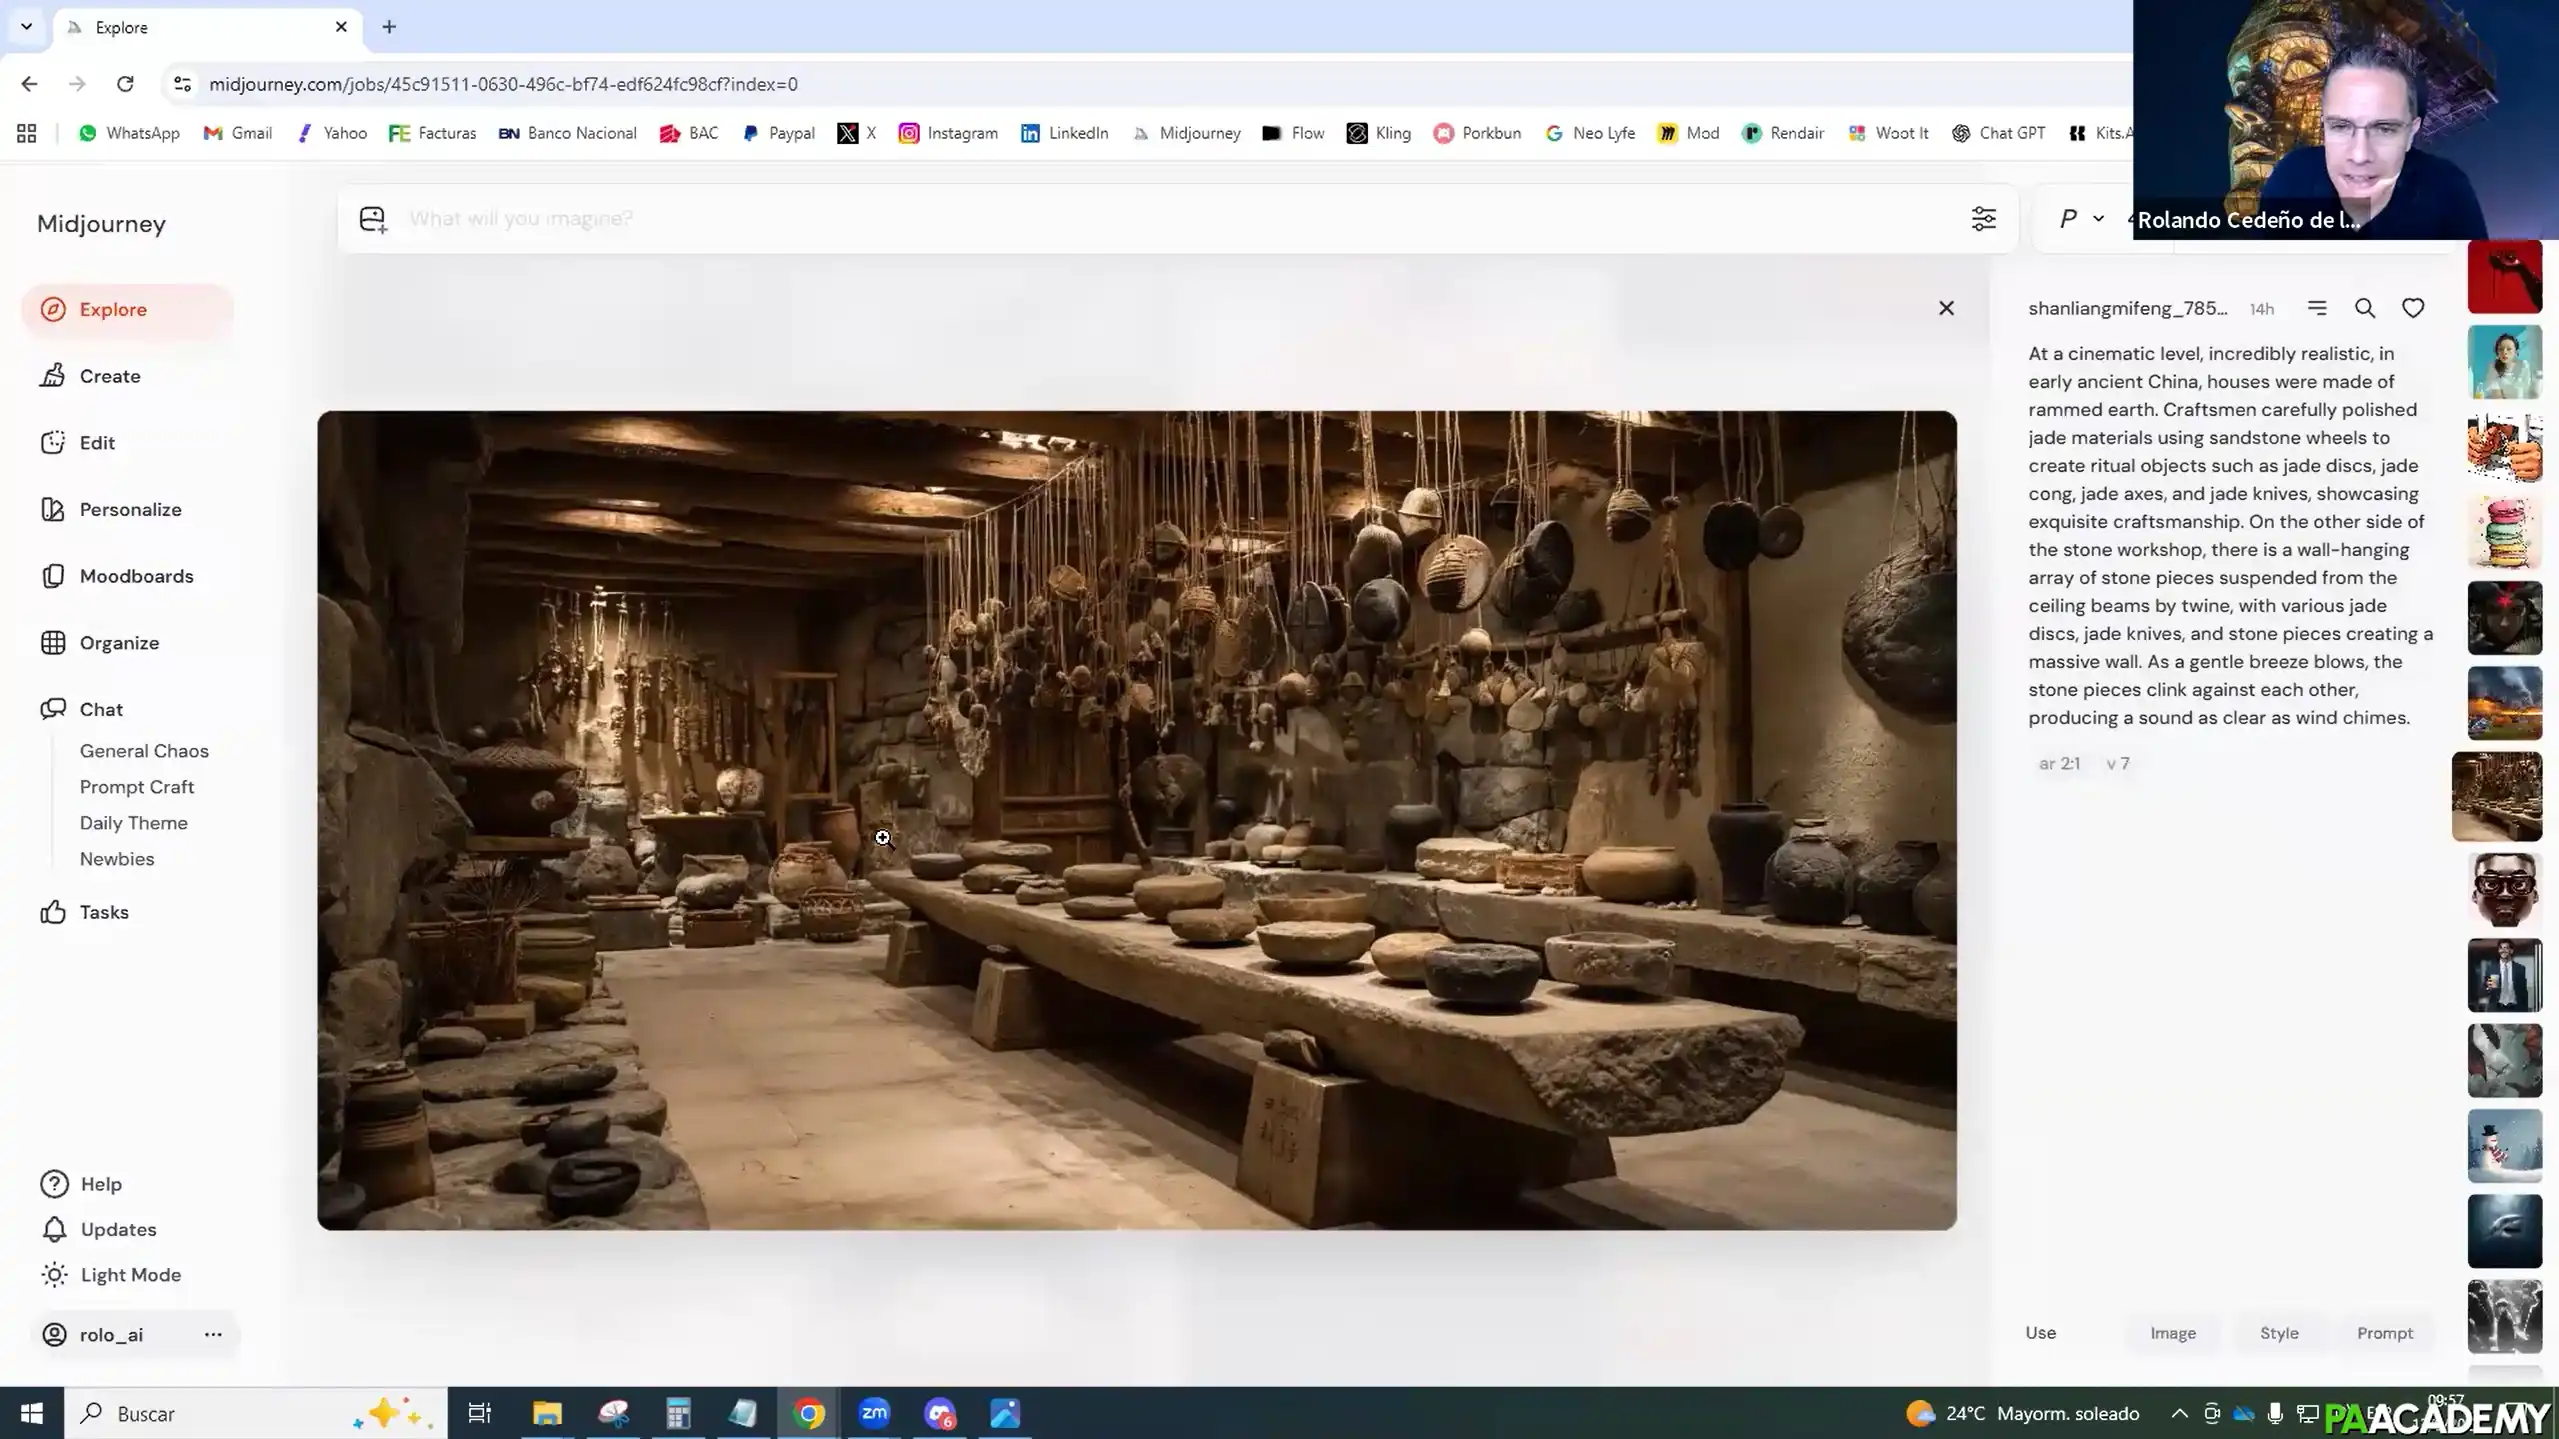Toggle the job options list icon beside timestamp
The width and height of the screenshot is (2559, 1439).
(x=2317, y=308)
